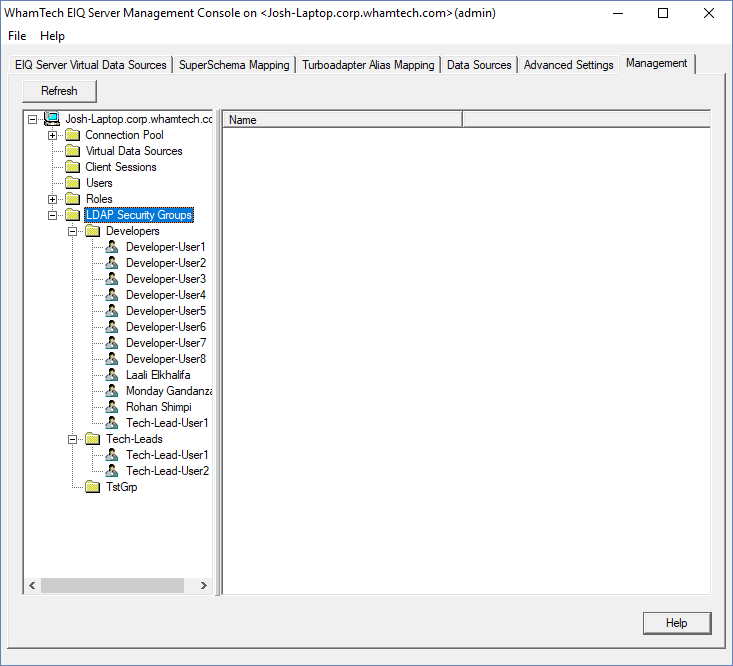Select Monday Gandanza in the tree

click(168, 391)
